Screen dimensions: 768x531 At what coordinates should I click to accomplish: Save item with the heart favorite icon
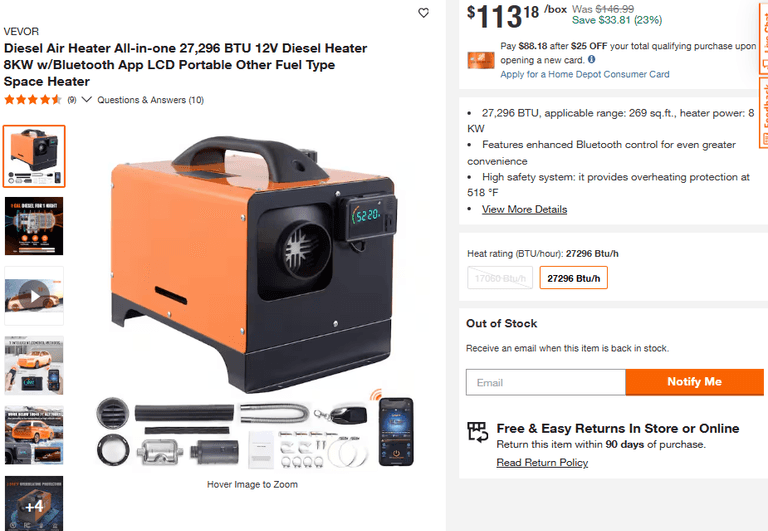tap(424, 13)
